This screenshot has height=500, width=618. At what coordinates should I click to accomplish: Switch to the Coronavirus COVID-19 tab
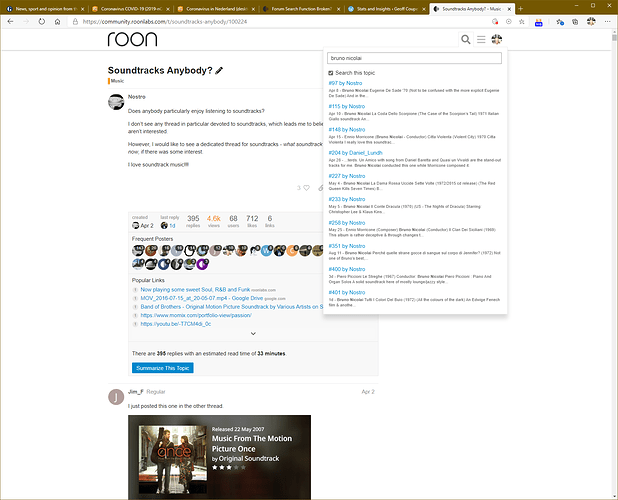[131, 9]
